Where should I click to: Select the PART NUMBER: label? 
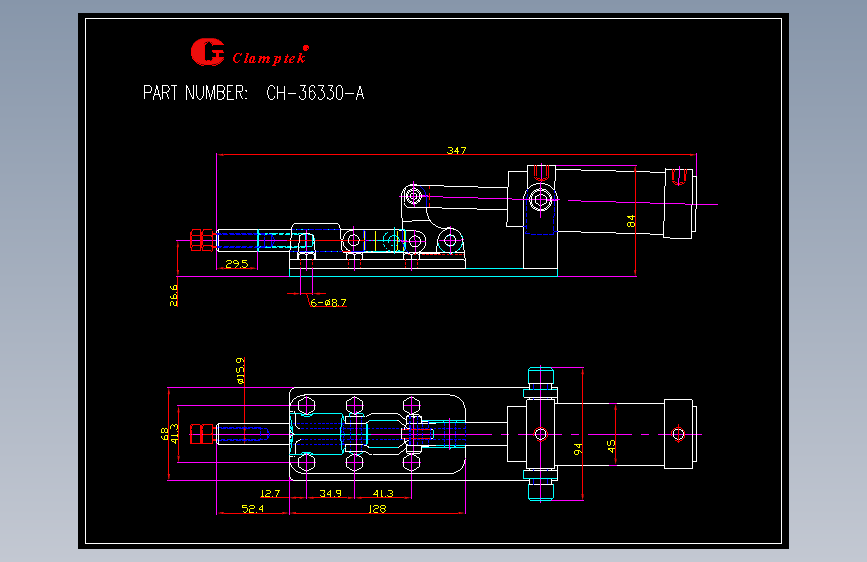(x=195, y=93)
